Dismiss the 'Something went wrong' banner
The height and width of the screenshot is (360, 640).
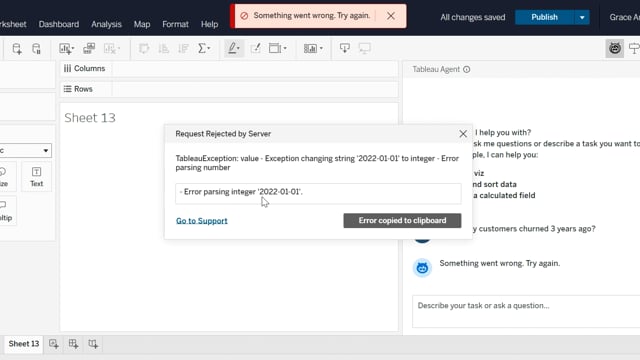tap(391, 16)
